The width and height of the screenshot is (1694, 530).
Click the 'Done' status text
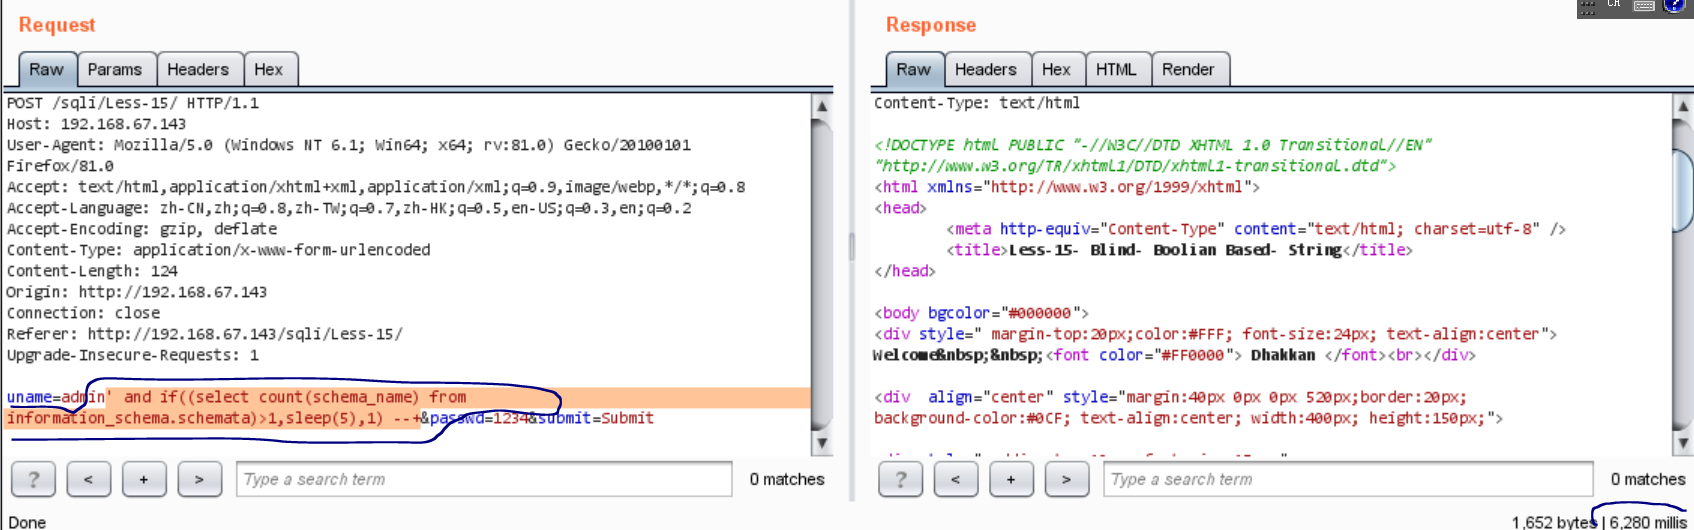pos(27,522)
